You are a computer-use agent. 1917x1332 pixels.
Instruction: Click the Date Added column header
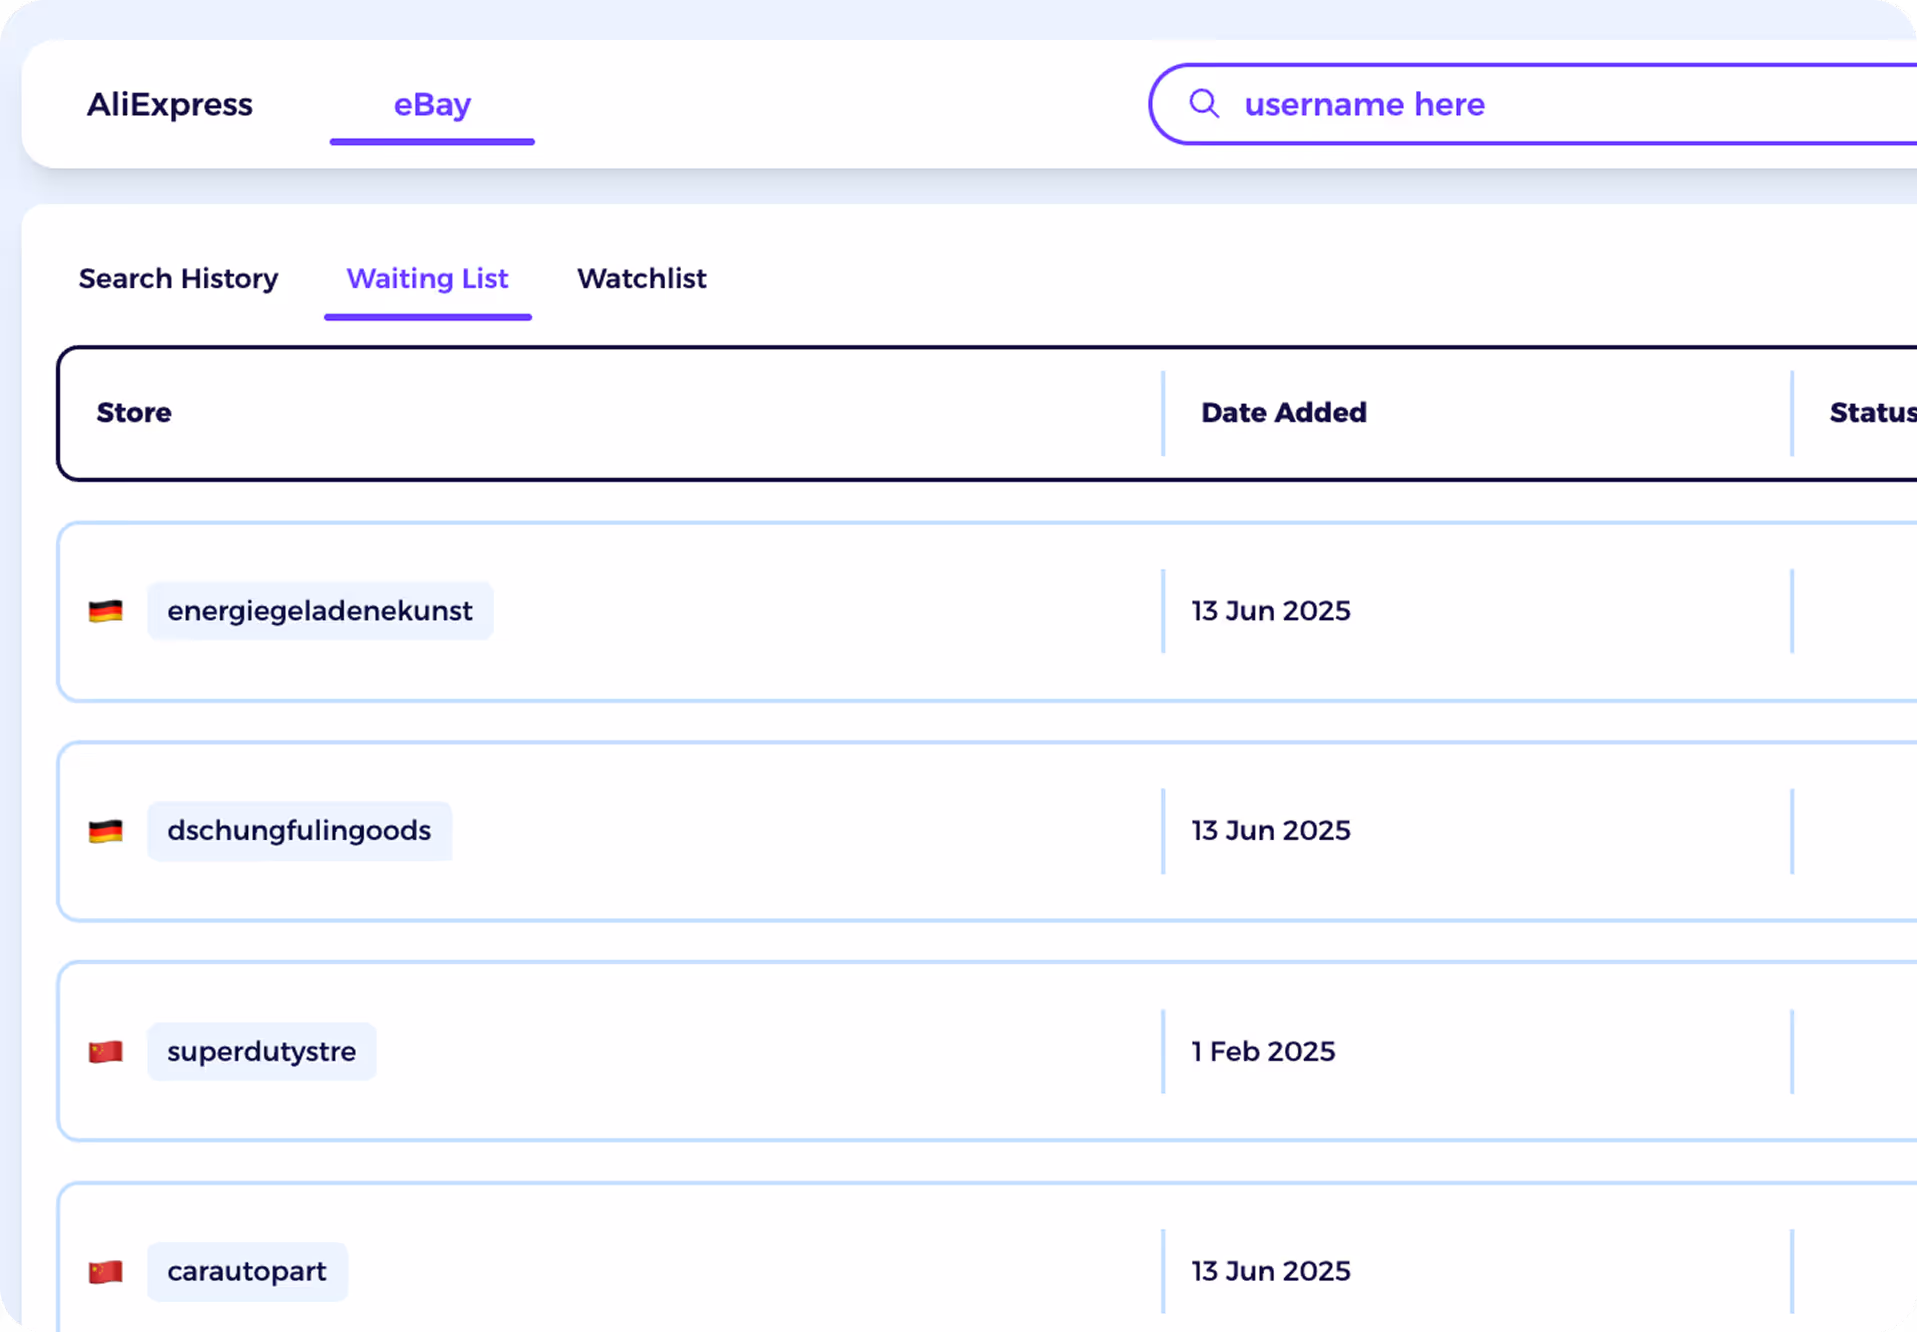coord(1283,413)
